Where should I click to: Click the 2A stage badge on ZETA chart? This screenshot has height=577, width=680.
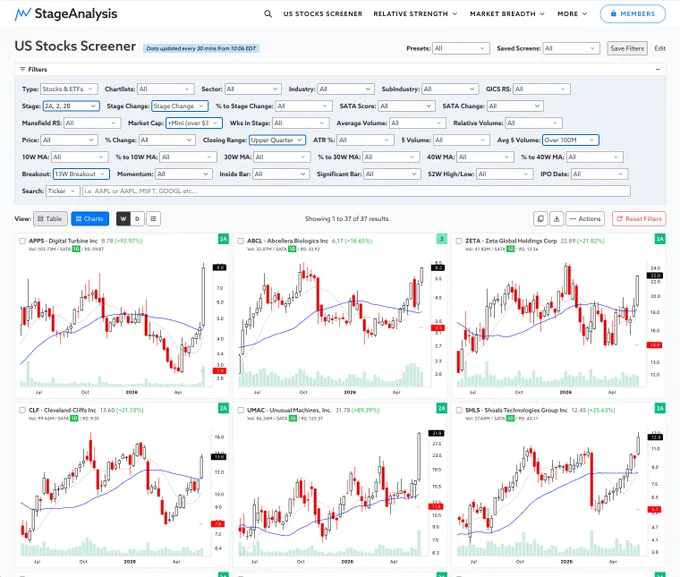pos(660,239)
